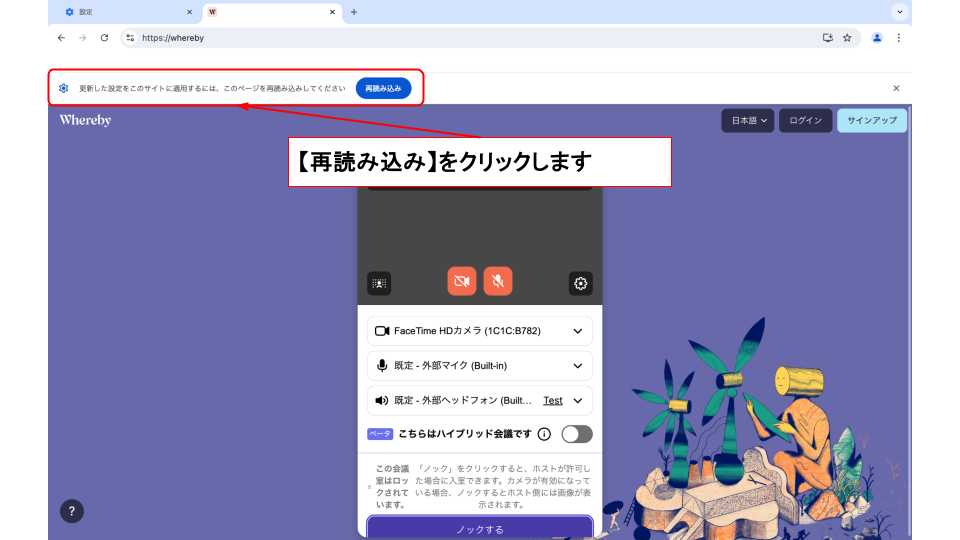Open the 日本語 language dropdown
960x540 pixels.
[748, 121]
